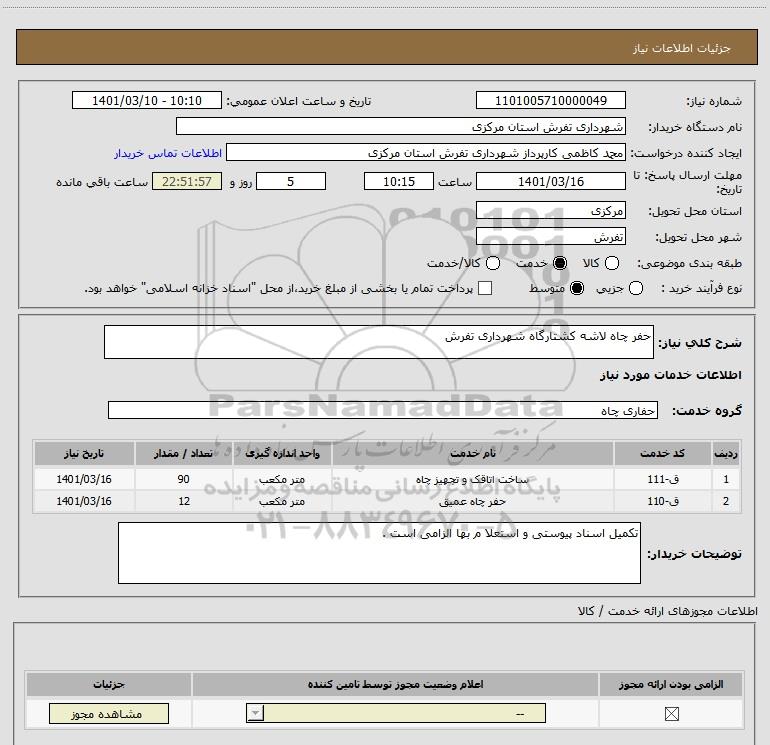Click the buyer notes text area
The width and height of the screenshot is (770, 745).
[379, 553]
